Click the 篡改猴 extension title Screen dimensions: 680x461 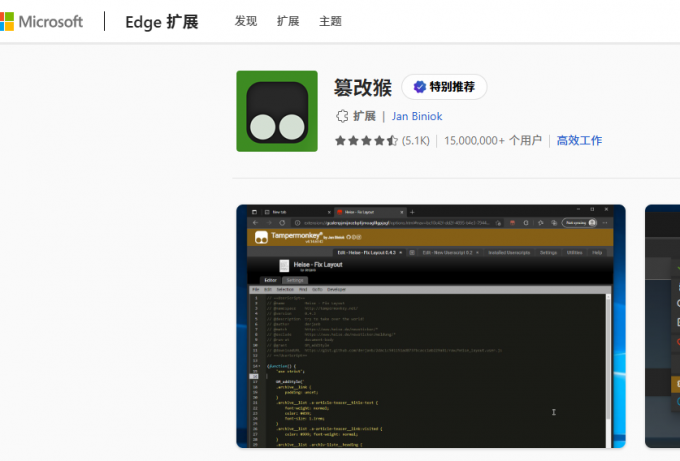[x=363, y=88]
